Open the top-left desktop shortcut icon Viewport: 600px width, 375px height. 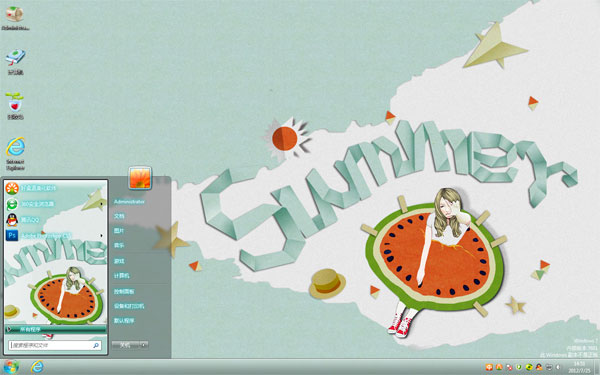pos(15,18)
